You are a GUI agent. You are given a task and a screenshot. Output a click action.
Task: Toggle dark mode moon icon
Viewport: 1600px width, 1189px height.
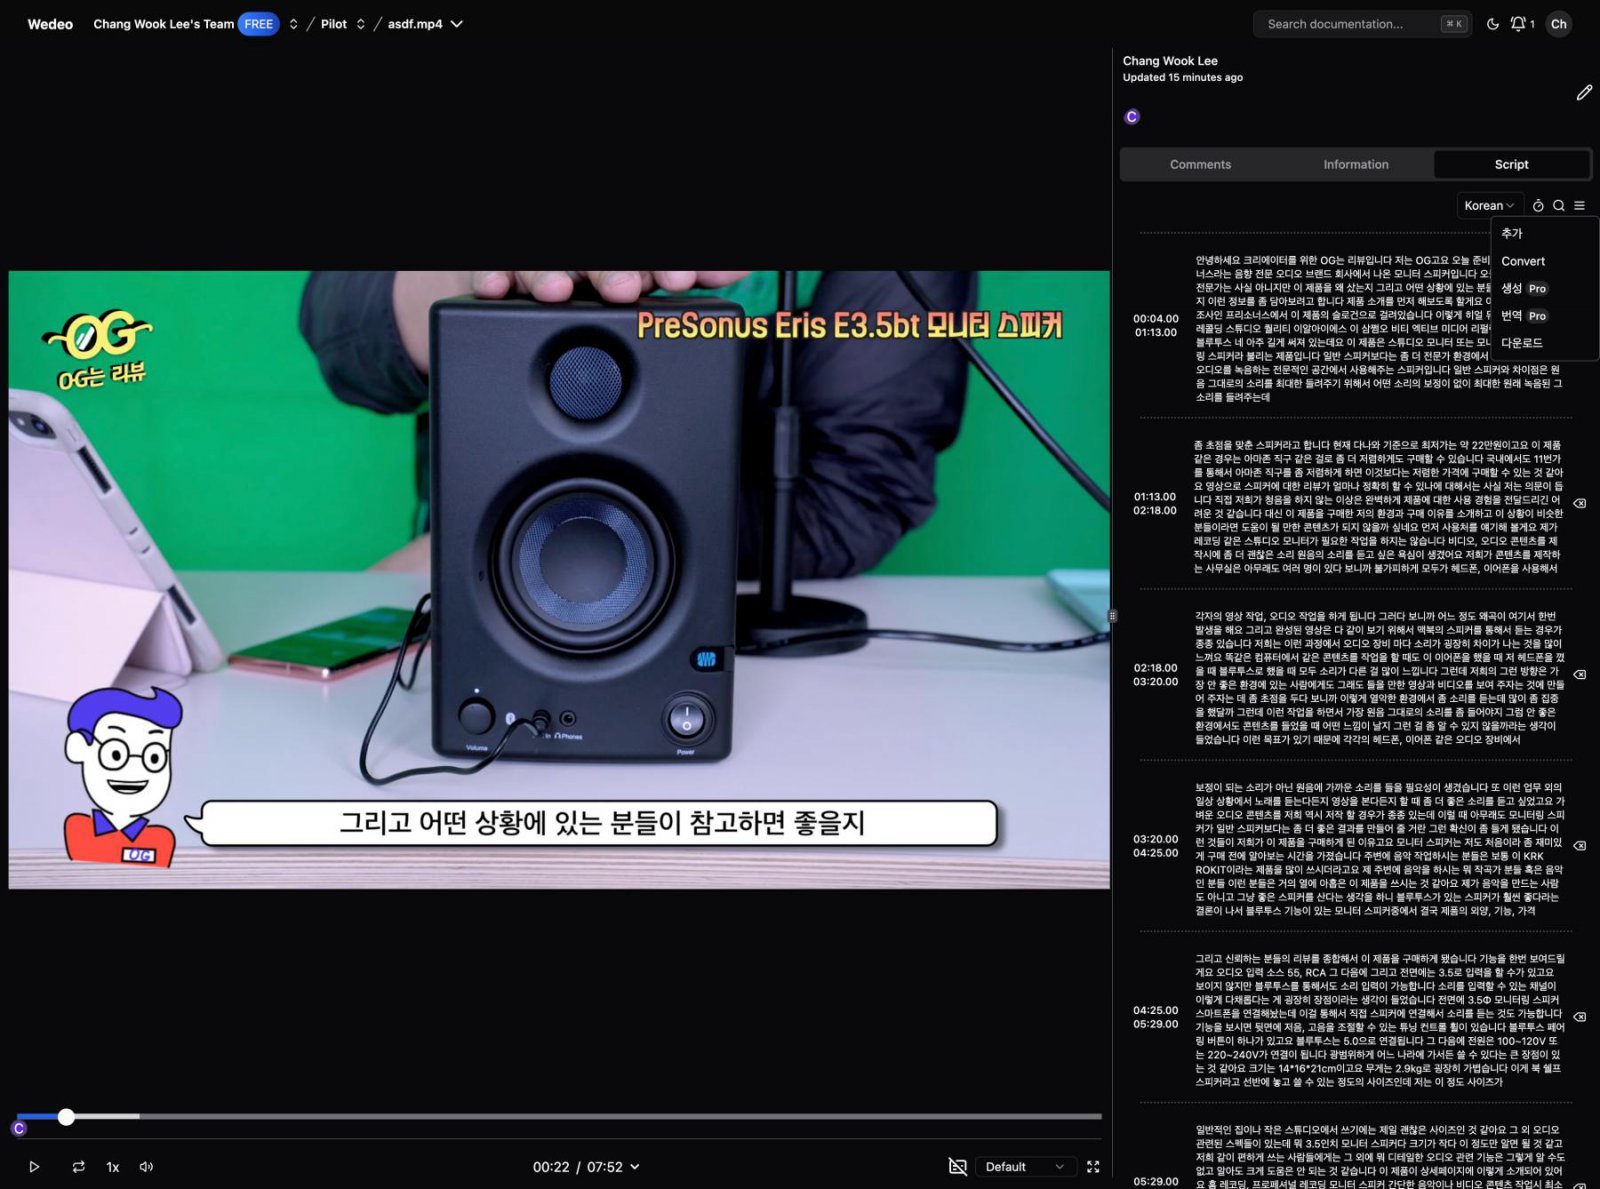(x=1492, y=24)
